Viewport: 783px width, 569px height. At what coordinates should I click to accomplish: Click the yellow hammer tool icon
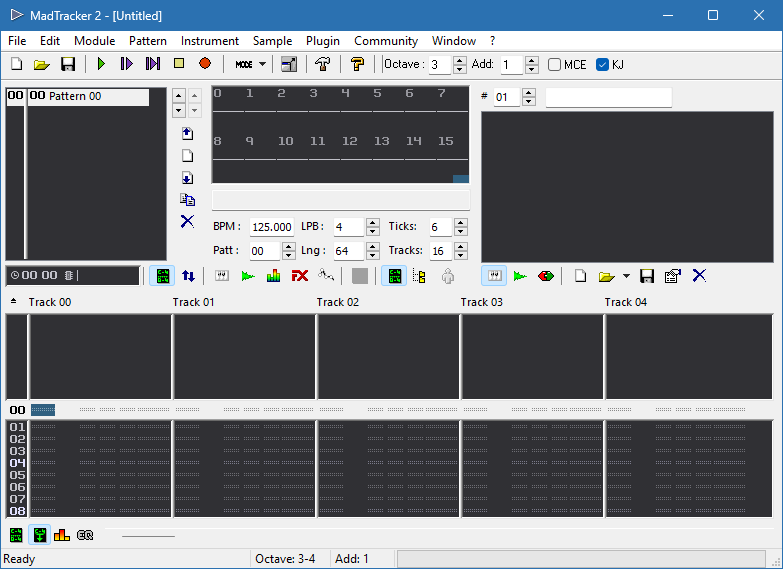coord(357,64)
